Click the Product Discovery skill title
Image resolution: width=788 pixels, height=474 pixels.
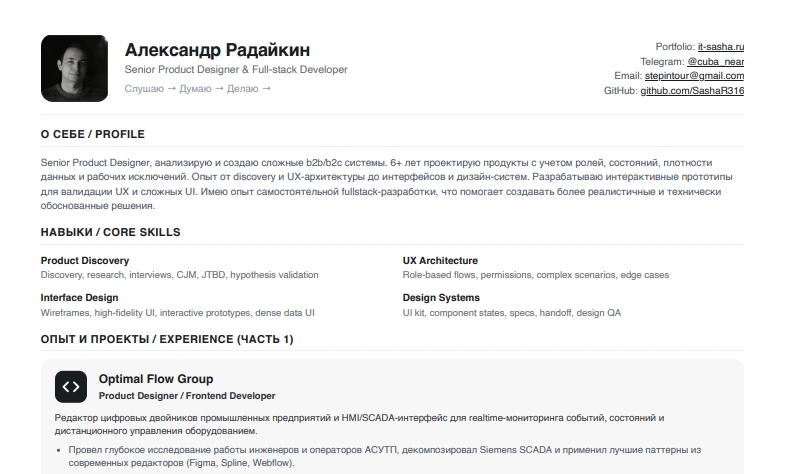click(85, 260)
